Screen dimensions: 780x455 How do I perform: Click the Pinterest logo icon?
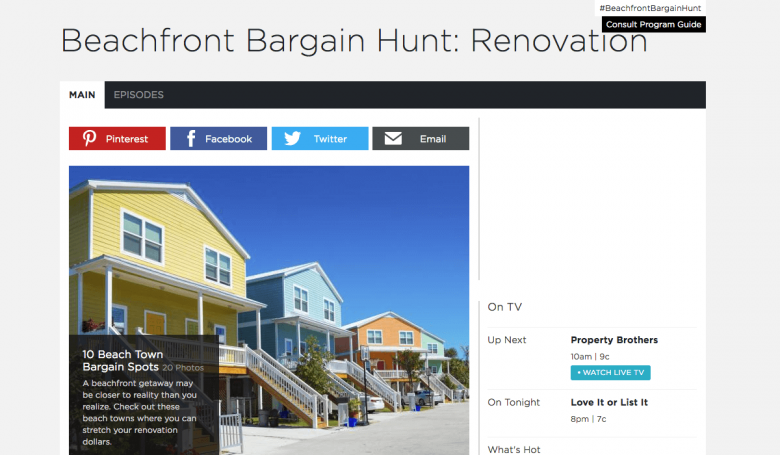click(90, 138)
